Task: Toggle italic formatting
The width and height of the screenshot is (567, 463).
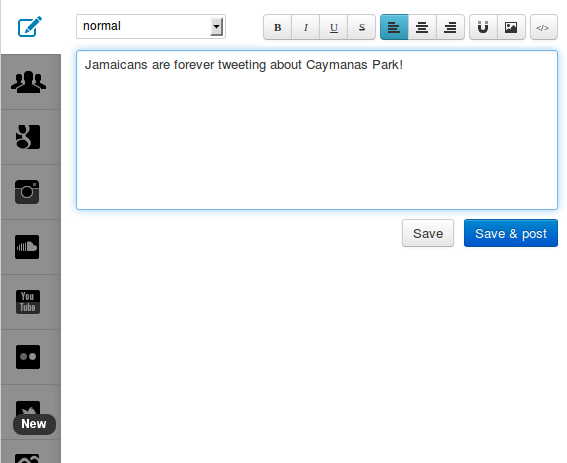Action: [306, 27]
